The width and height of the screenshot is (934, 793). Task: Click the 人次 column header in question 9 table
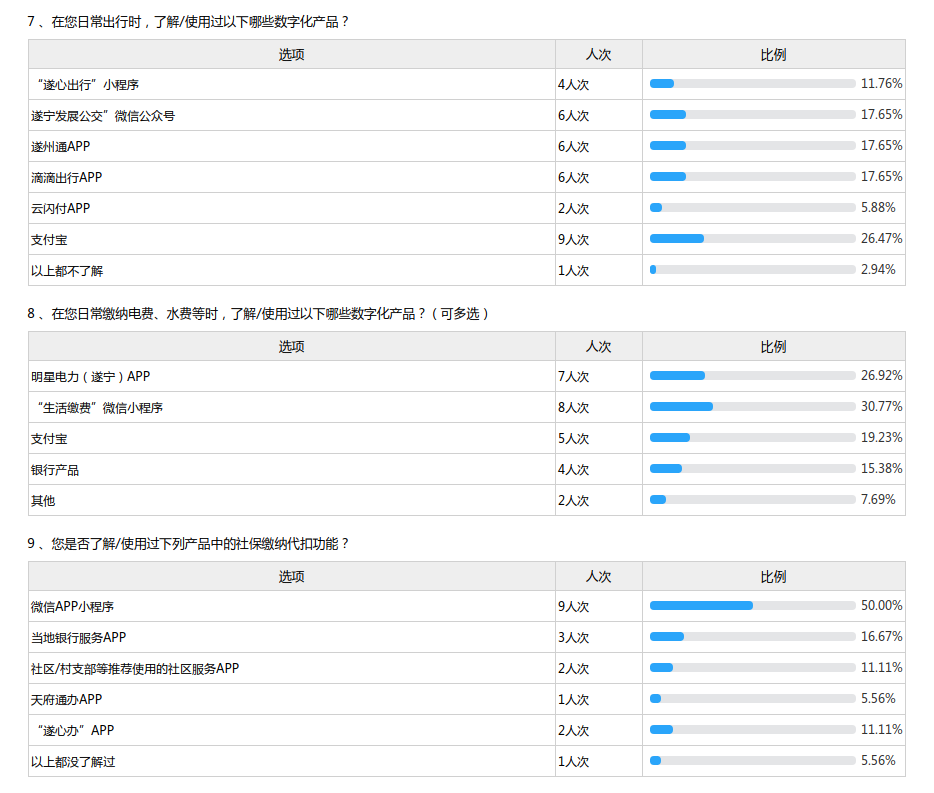598,577
